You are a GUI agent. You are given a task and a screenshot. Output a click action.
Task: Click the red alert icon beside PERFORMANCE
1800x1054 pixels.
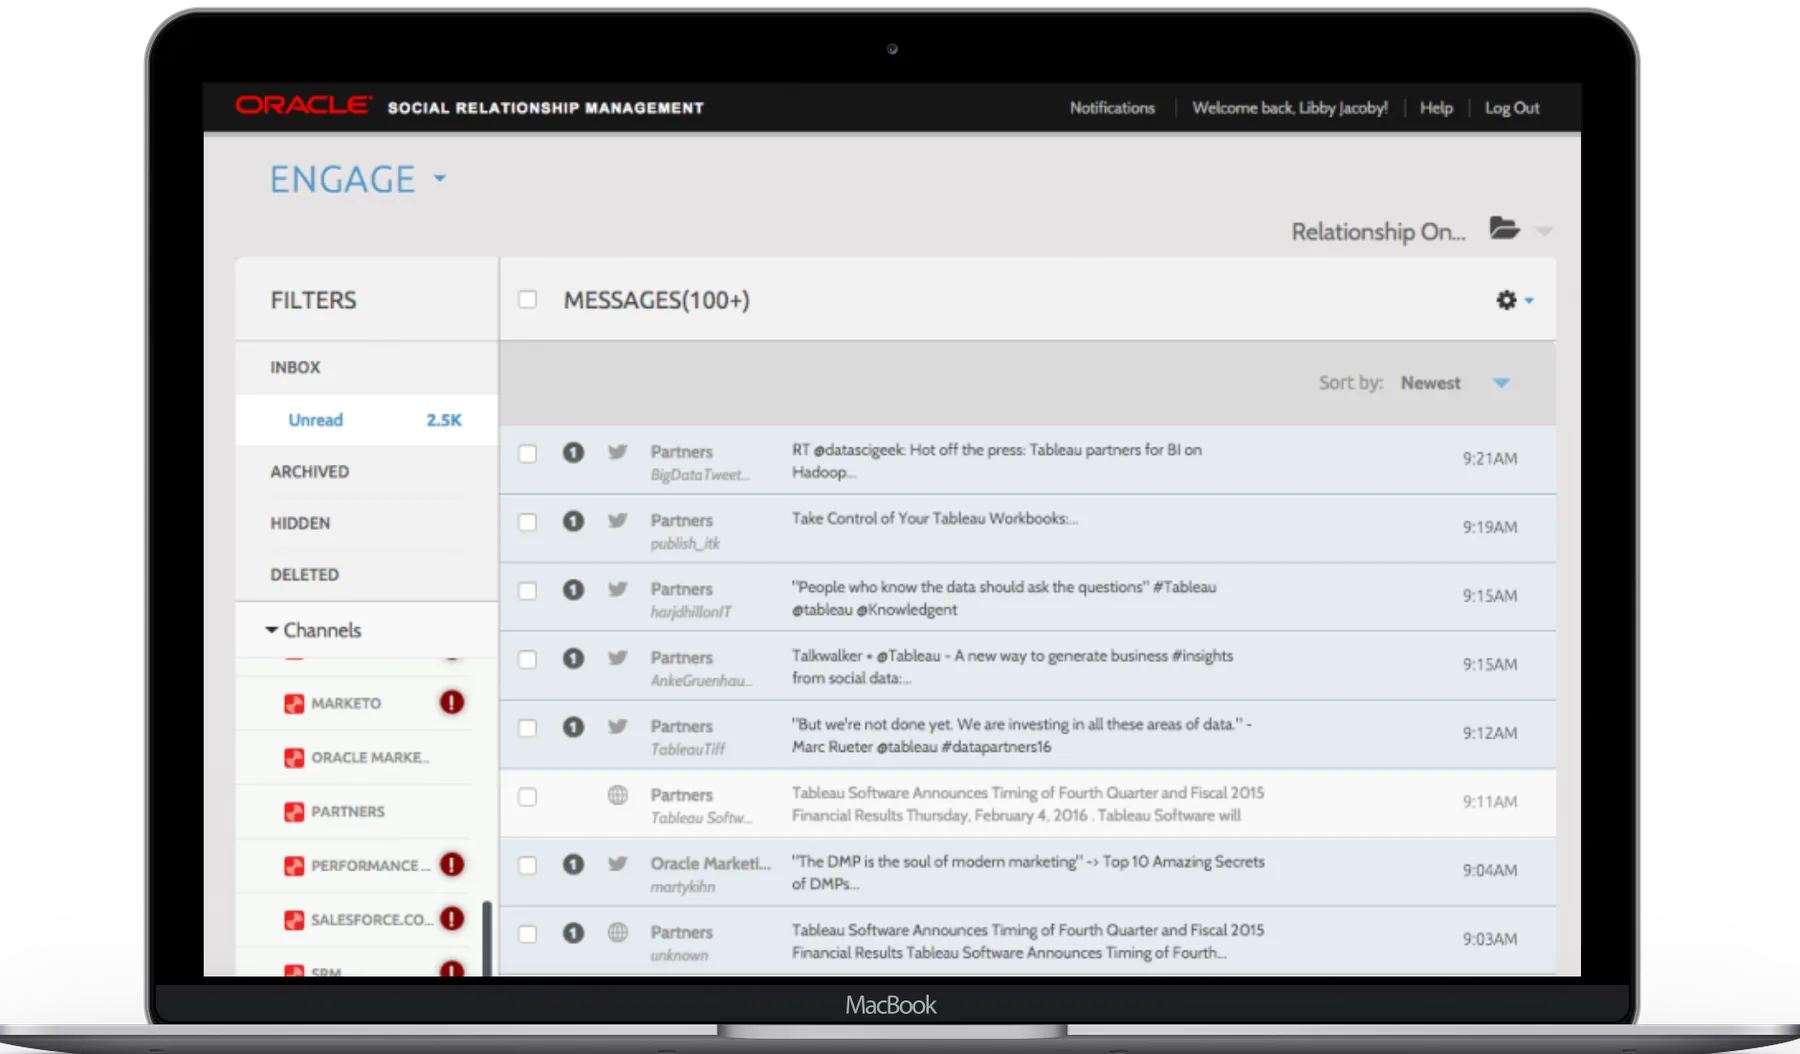pos(452,864)
